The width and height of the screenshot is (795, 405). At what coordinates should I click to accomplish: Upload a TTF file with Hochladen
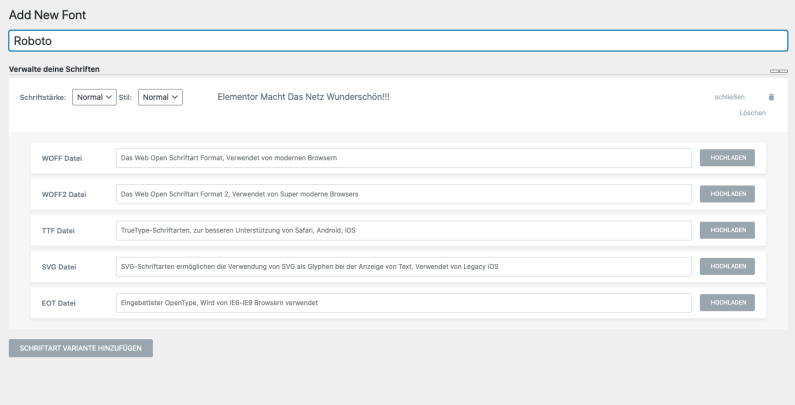coord(727,230)
